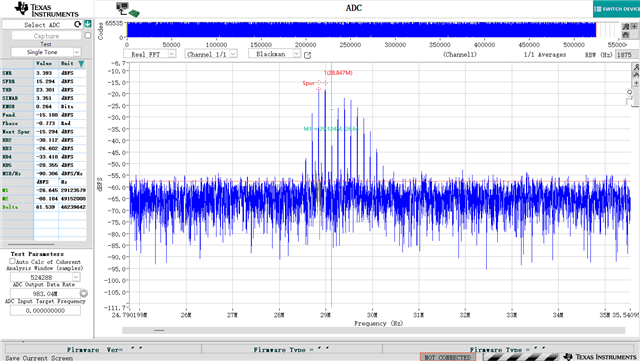Open the Blackman window function dropdown
Screen dimensions: 640x361
pos(275,53)
